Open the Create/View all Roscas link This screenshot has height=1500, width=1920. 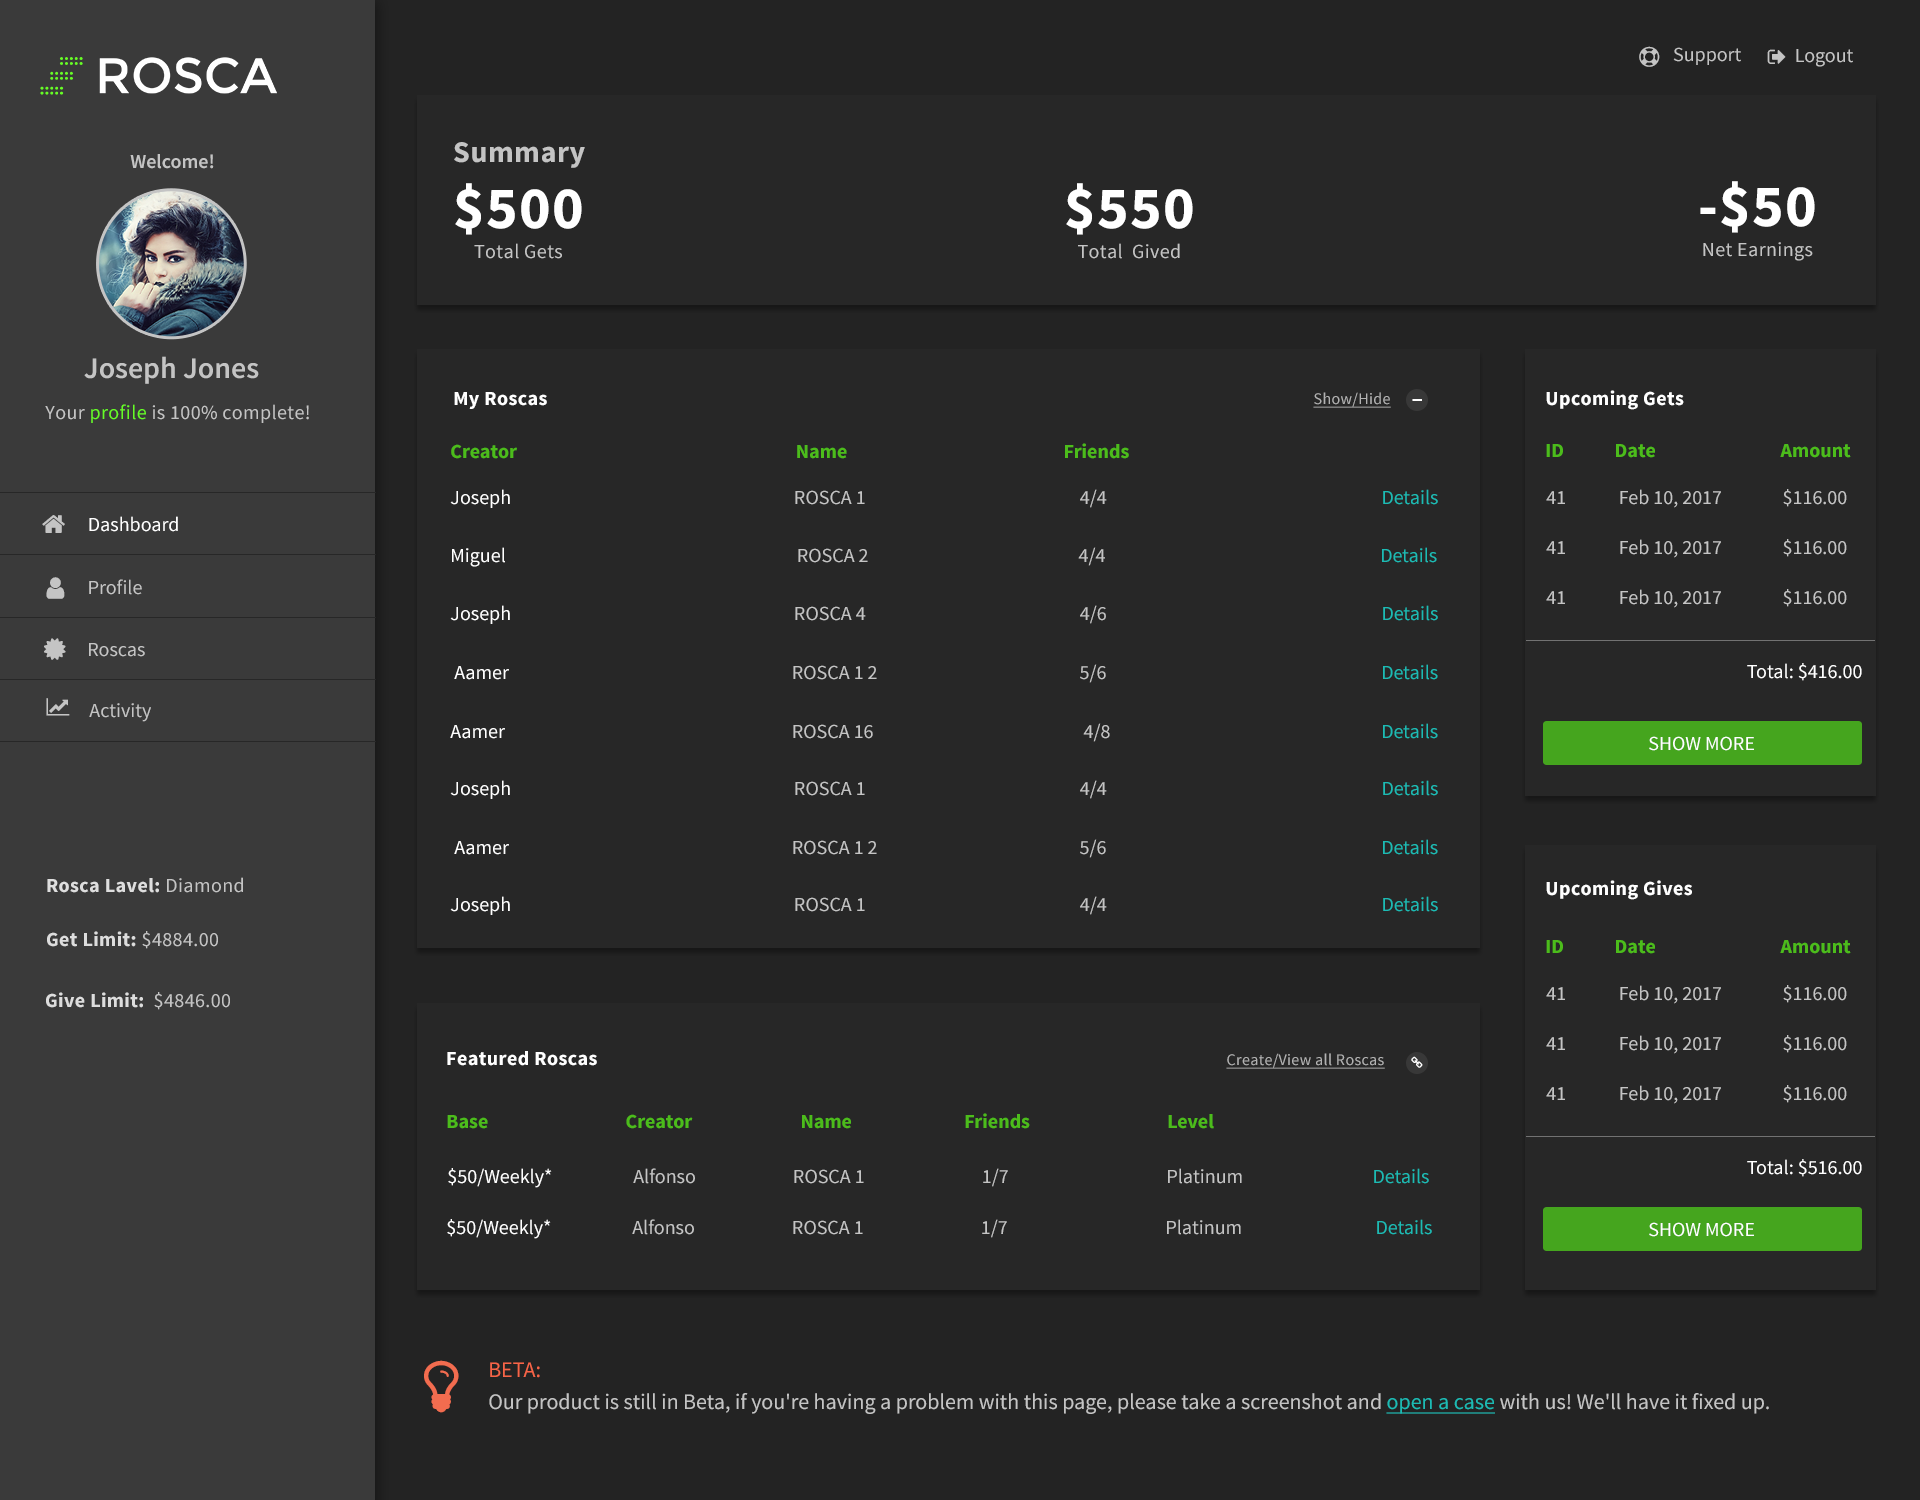click(x=1304, y=1060)
